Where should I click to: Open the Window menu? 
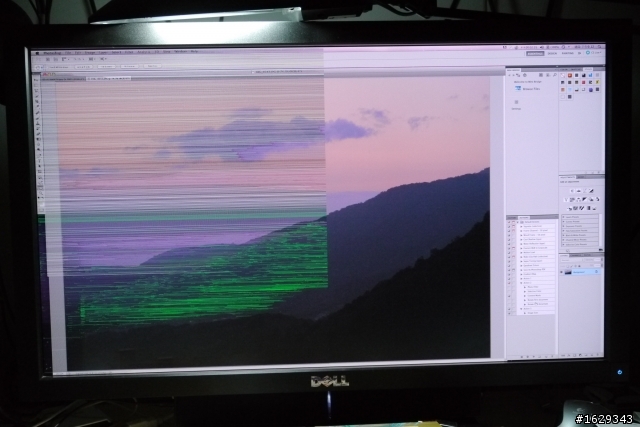coord(180,51)
